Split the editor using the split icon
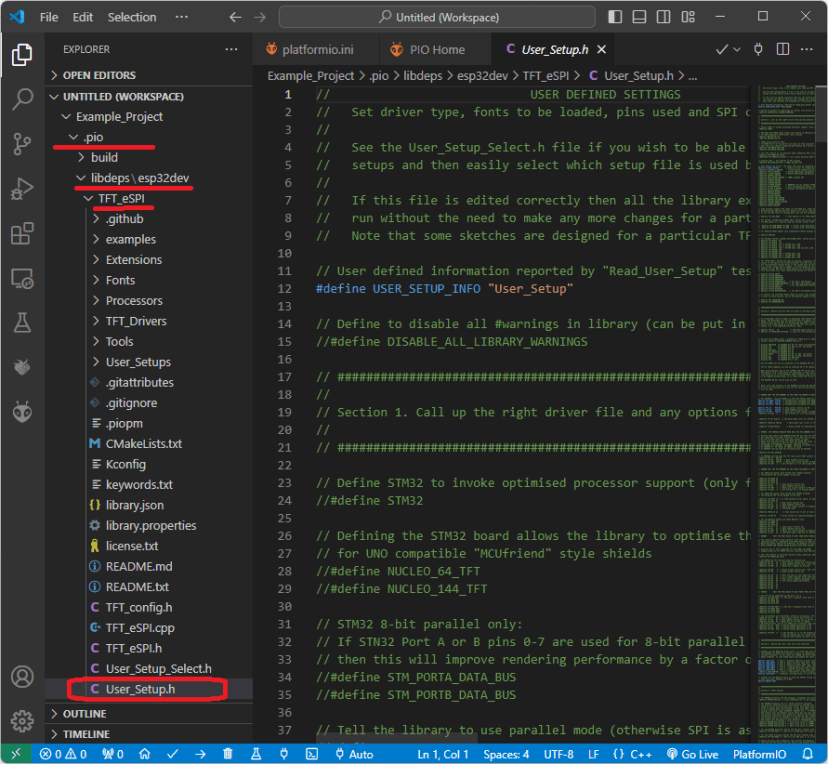This screenshot has height=764, width=828. [x=783, y=49]
